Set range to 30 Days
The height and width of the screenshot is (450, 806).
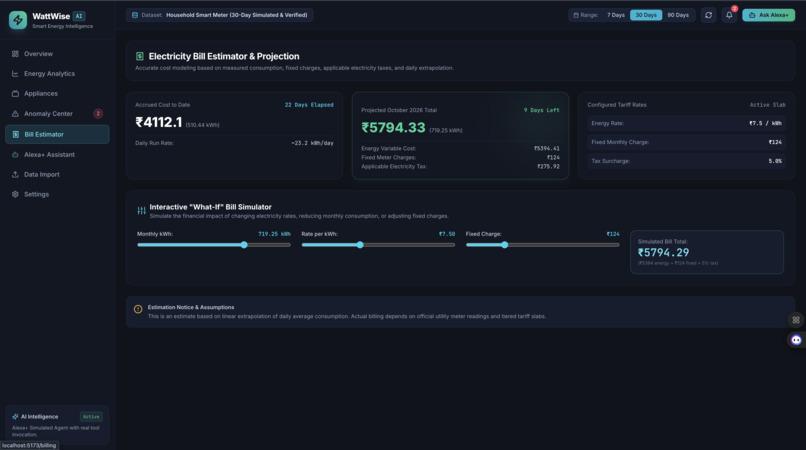(646, 15)
